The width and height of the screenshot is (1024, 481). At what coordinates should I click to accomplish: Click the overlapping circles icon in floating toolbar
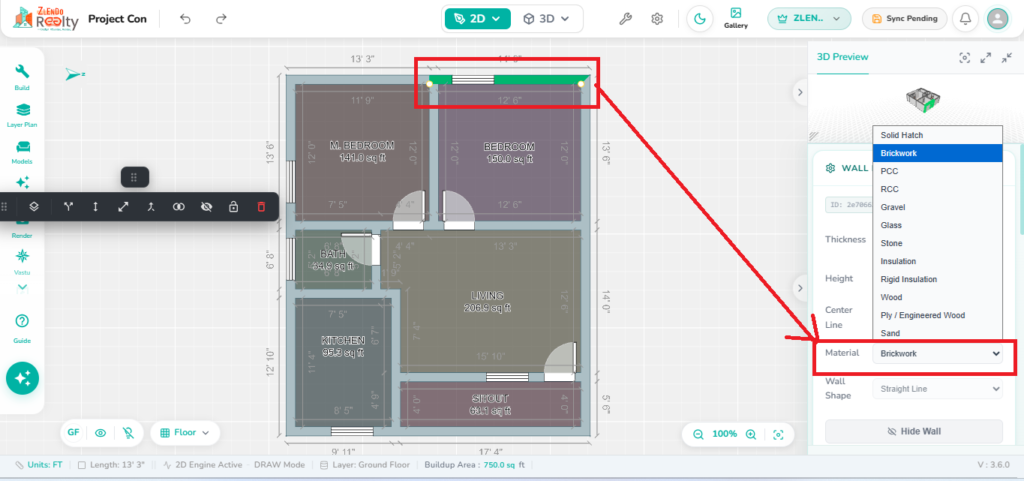pyautogui.click(x=178, y=206)
